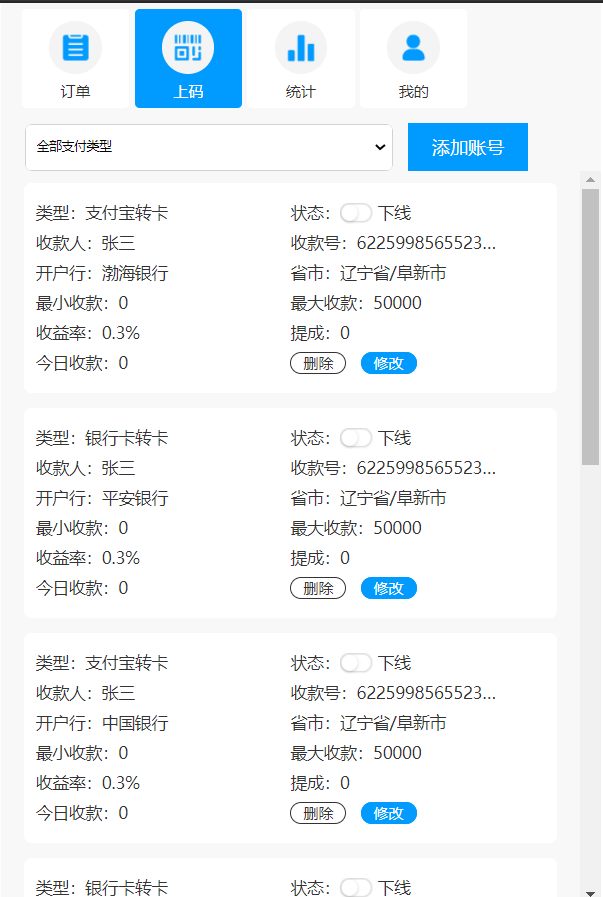Click the scrollbar down arrow
Image resolution: width=603 pixels, height=897 pixels.
pyautogui.click(x=590, y=892)
